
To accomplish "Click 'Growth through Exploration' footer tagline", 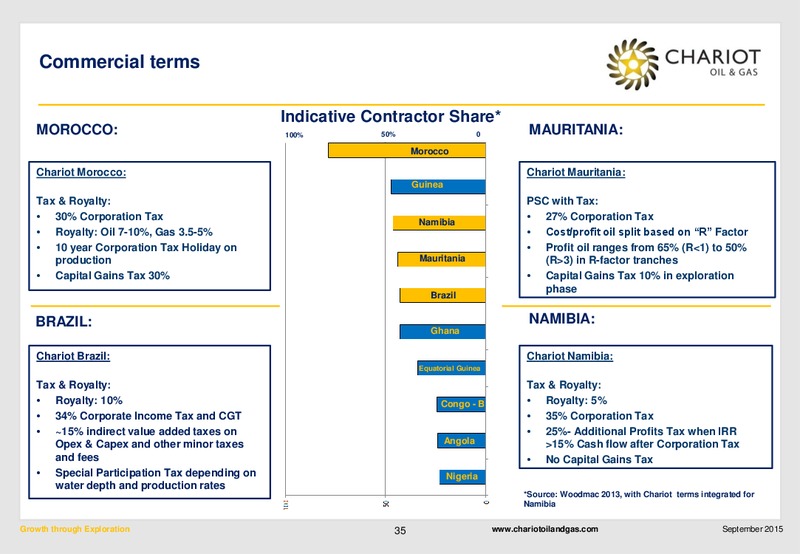I will coord(75,529).
